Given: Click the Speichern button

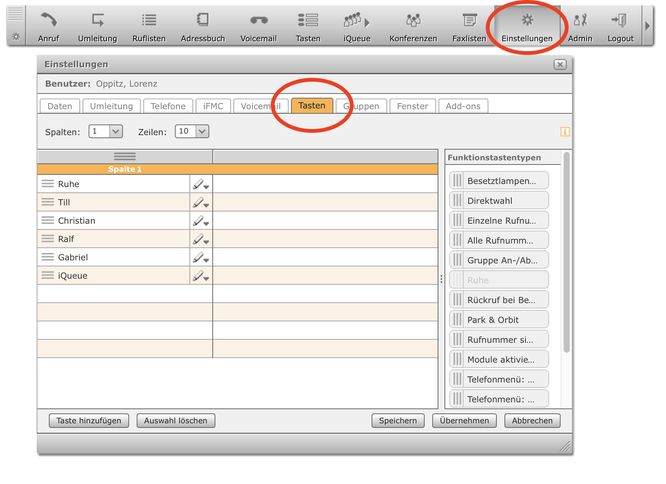Looking at the screenshot, I should [398, 421].
